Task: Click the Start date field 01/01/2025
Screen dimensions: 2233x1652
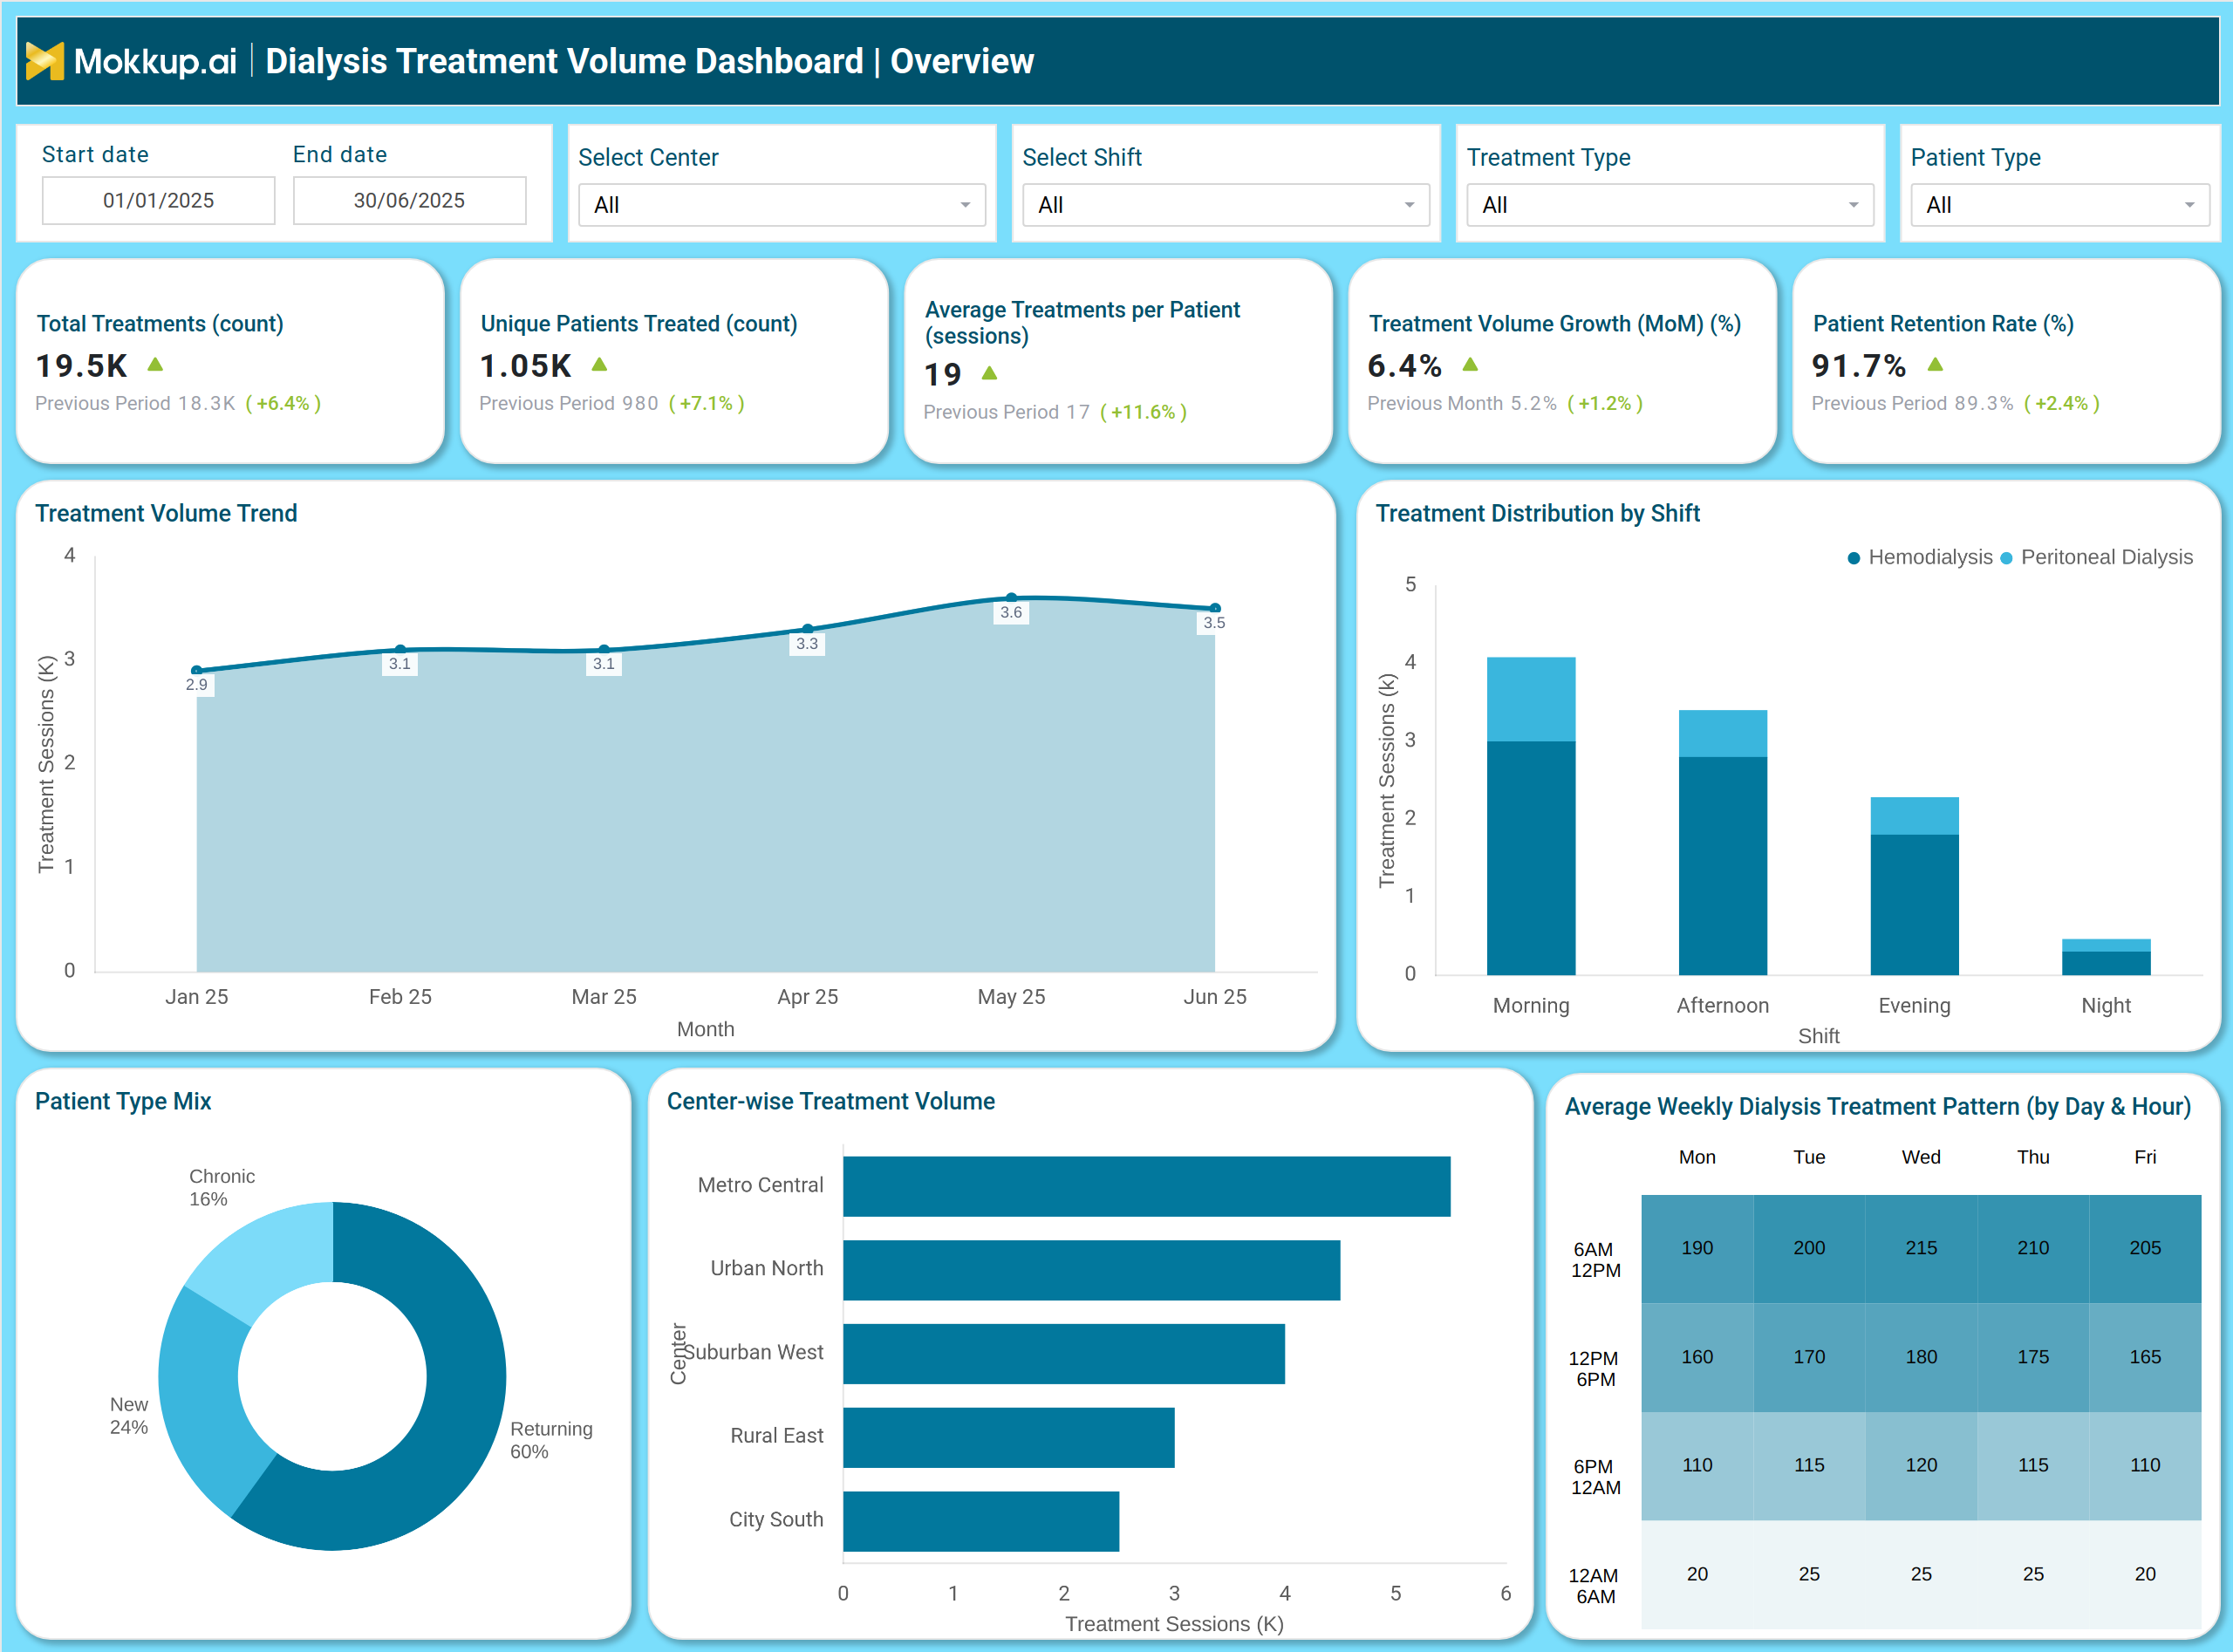Action: 158,200
